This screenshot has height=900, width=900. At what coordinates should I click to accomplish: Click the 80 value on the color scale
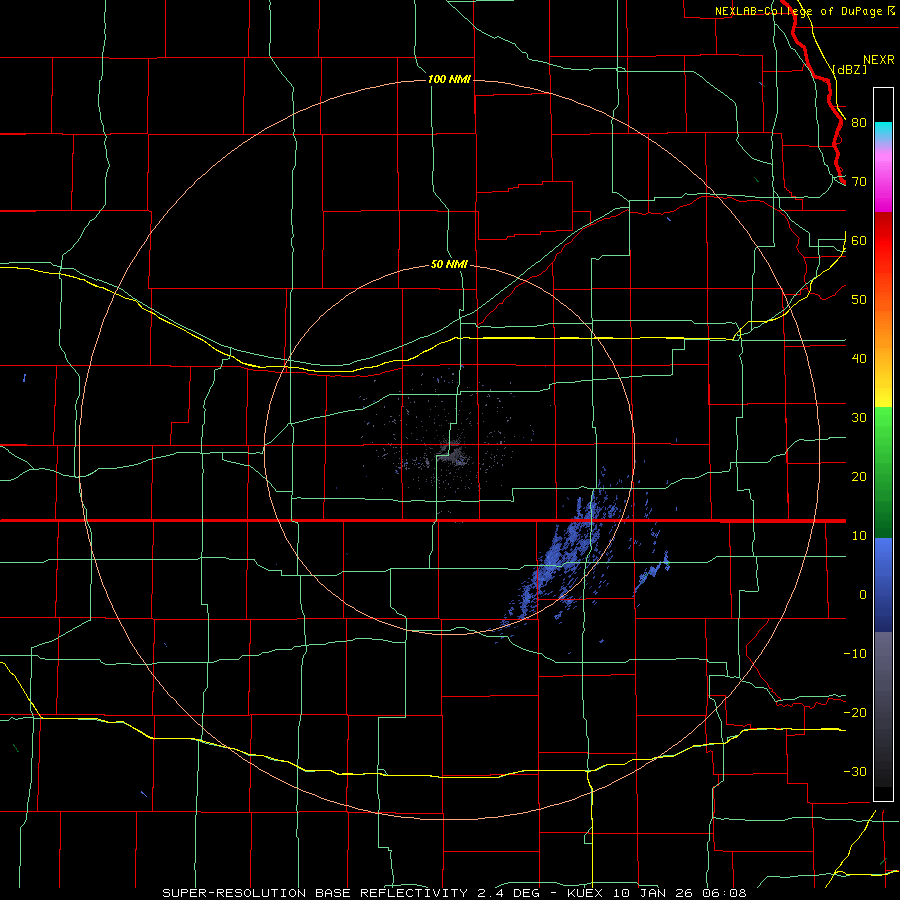pyautogui.click(x=859, y=123)
